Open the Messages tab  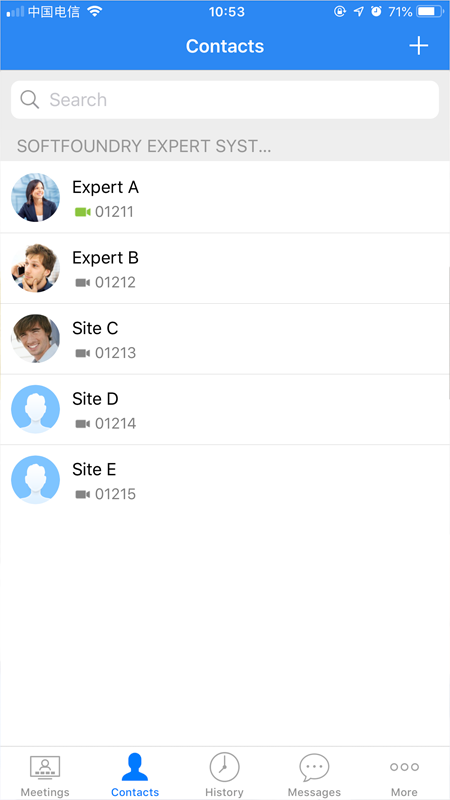[x=314, y=774]
